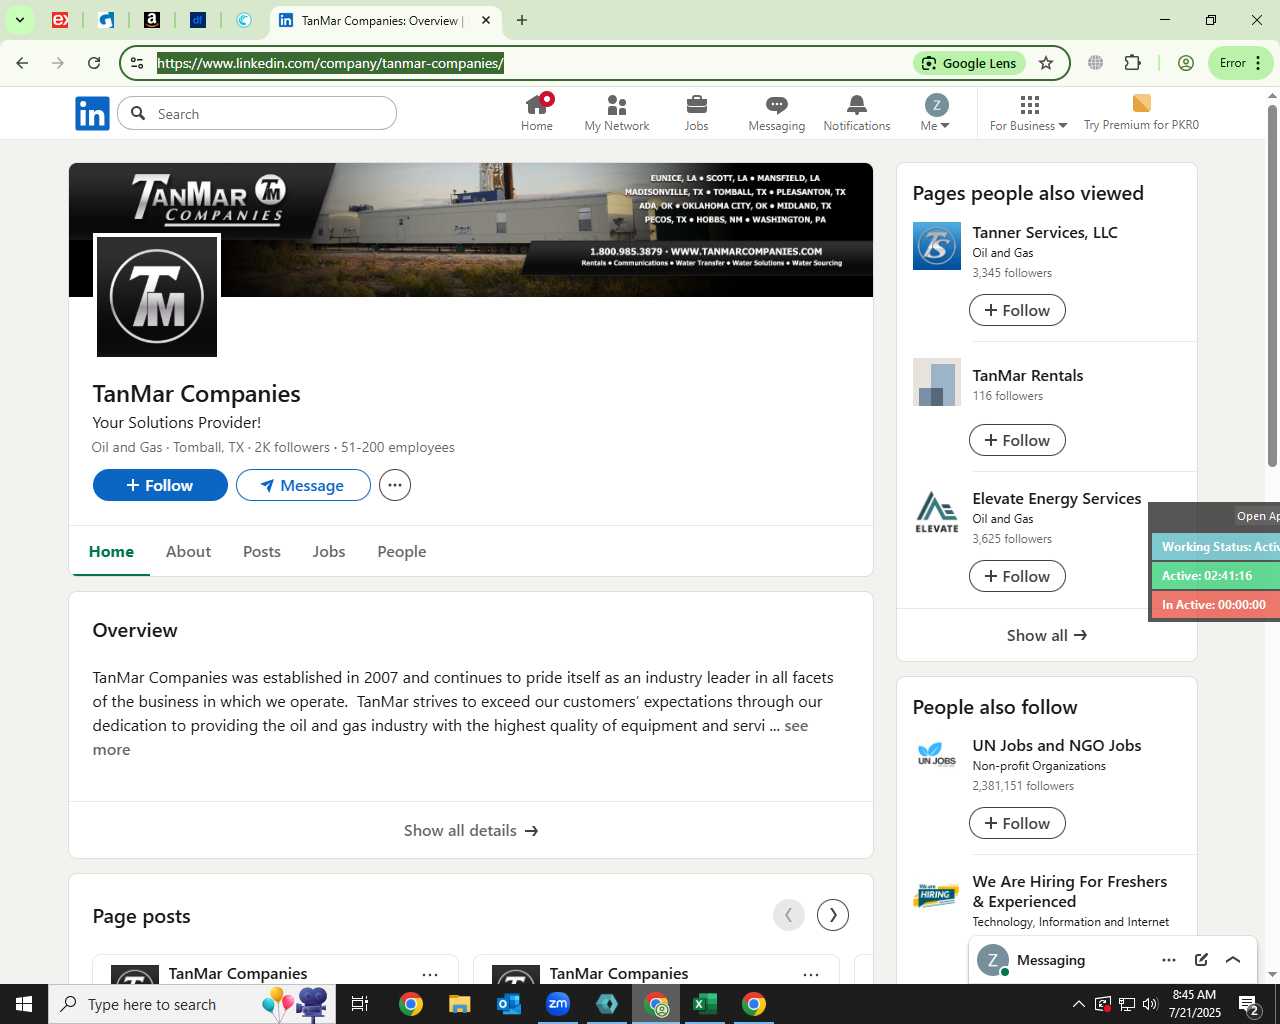Viewport: 1280px width, 1024px height.
Task: Open Excel from the taskbar
Action: coord(705,1004)
